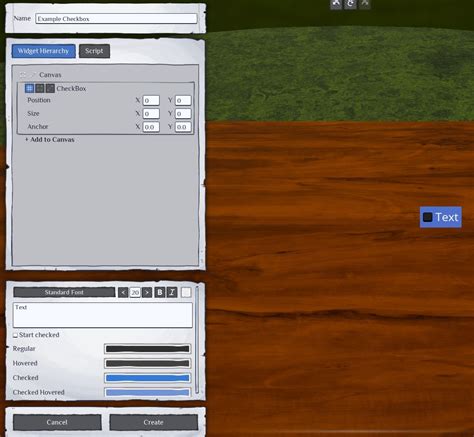Open the Standard Font dropdown
This screenshot has width=474, height=437.
64,292
